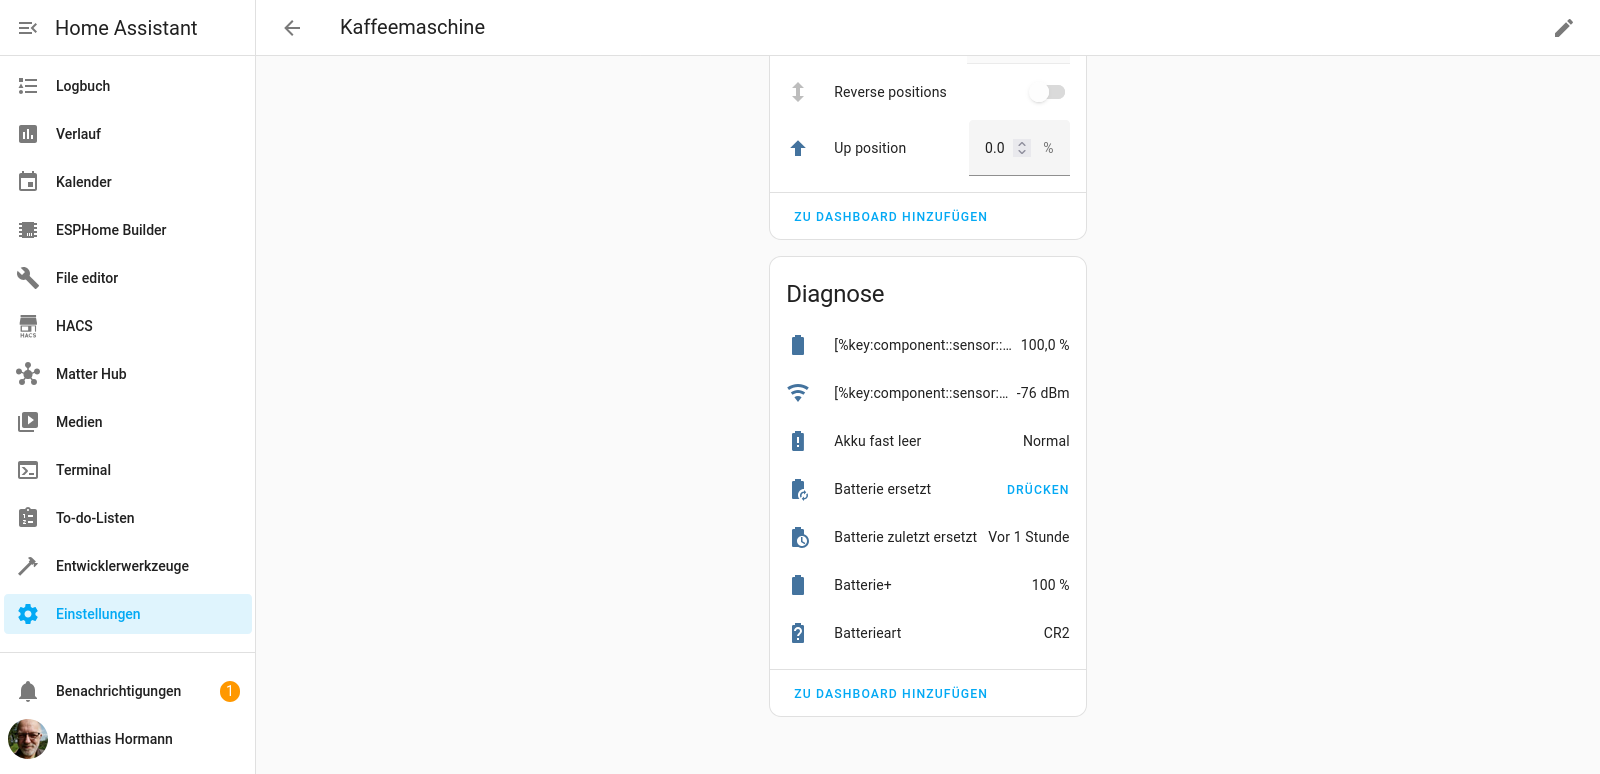Open the Logbuch sidebar item
The width and height of the screenshot is (1600, 774).
point(83,86)
